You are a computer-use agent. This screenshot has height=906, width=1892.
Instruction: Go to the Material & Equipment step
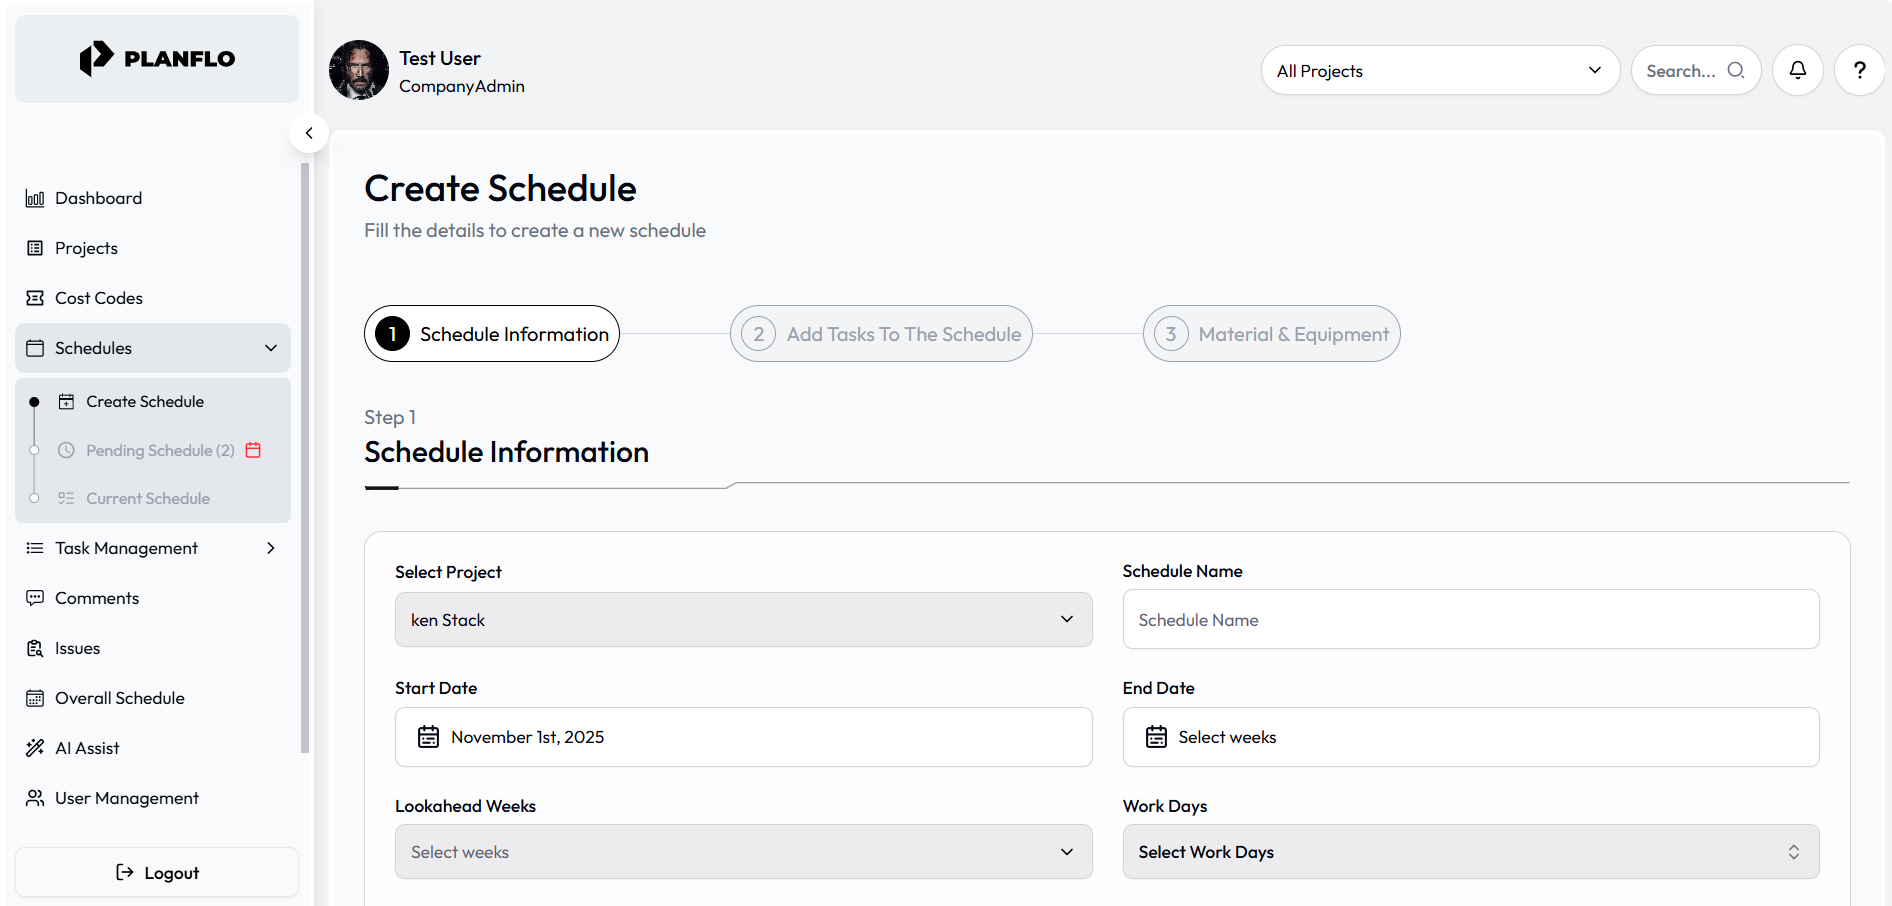pos(1271,333)
